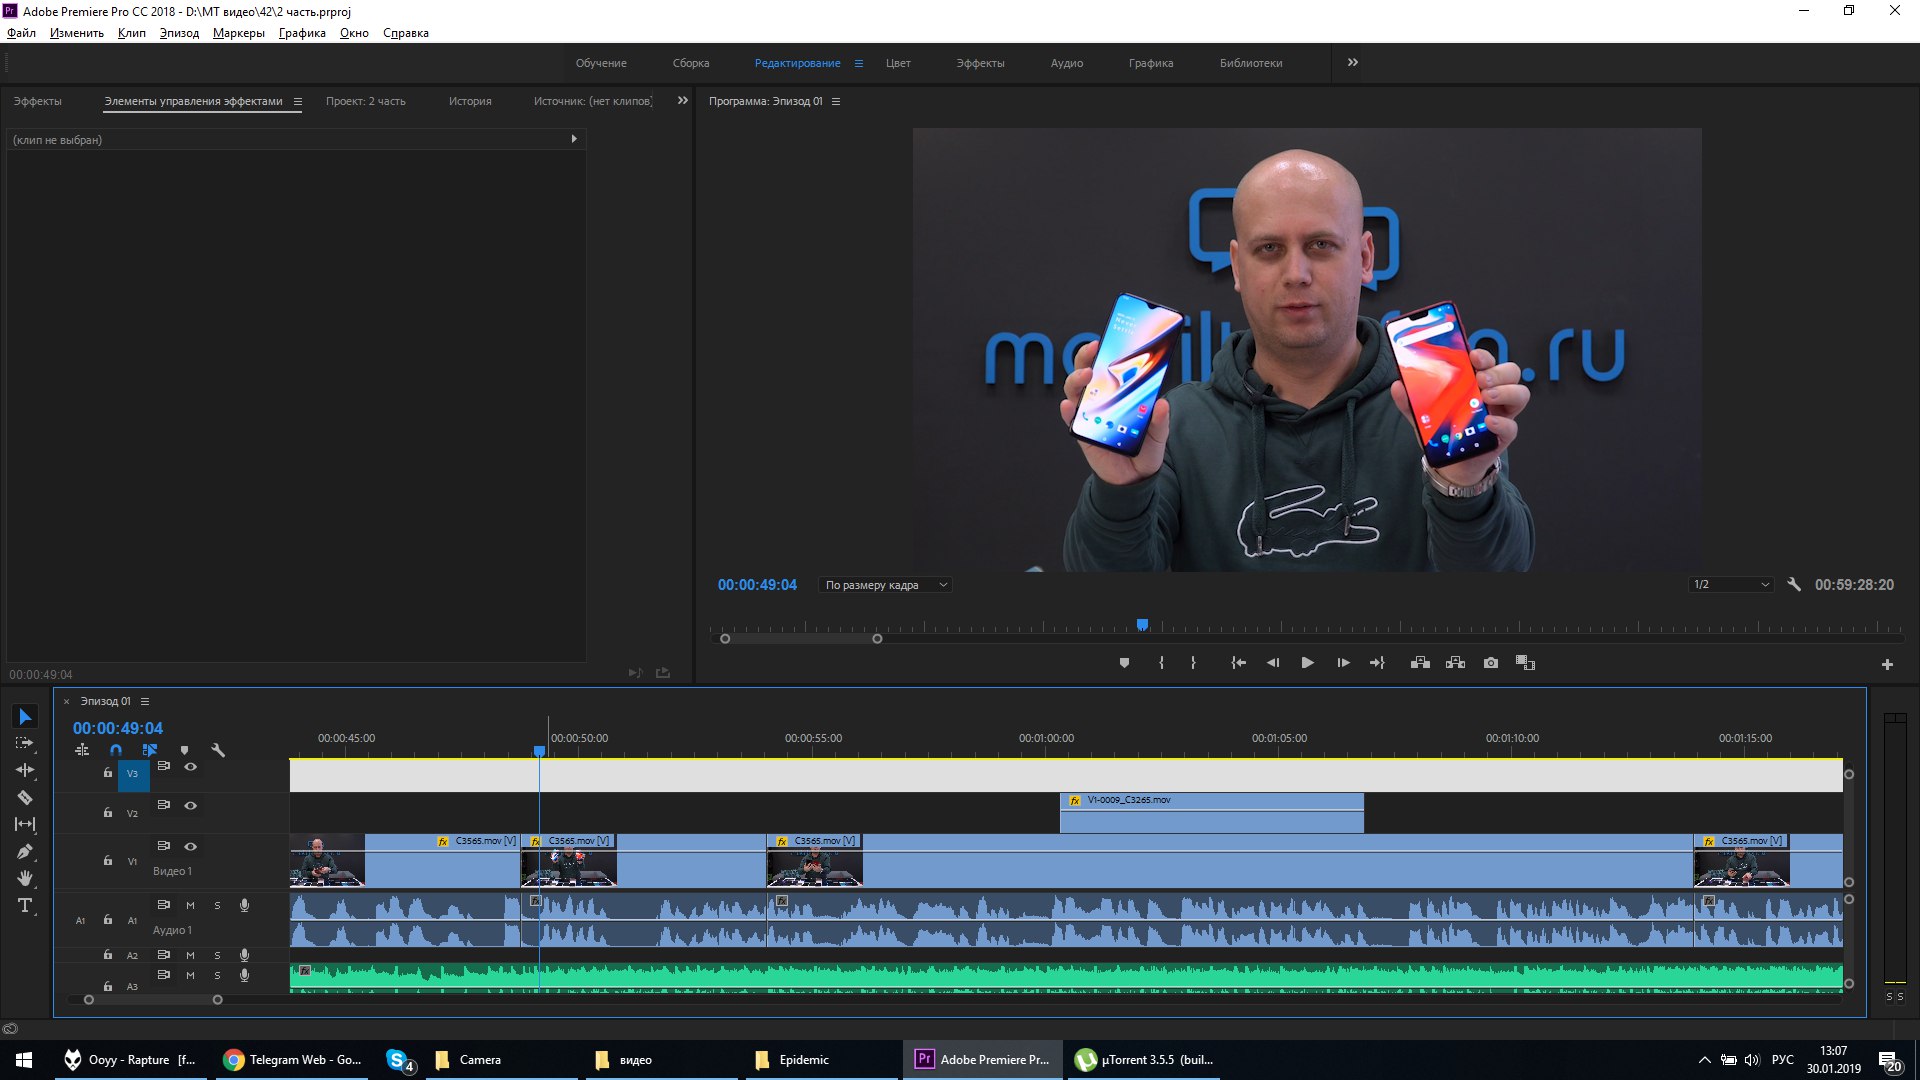This screenshot has height=1080, width=1920.
Task: Mute audio track A1
Action: 190,905
